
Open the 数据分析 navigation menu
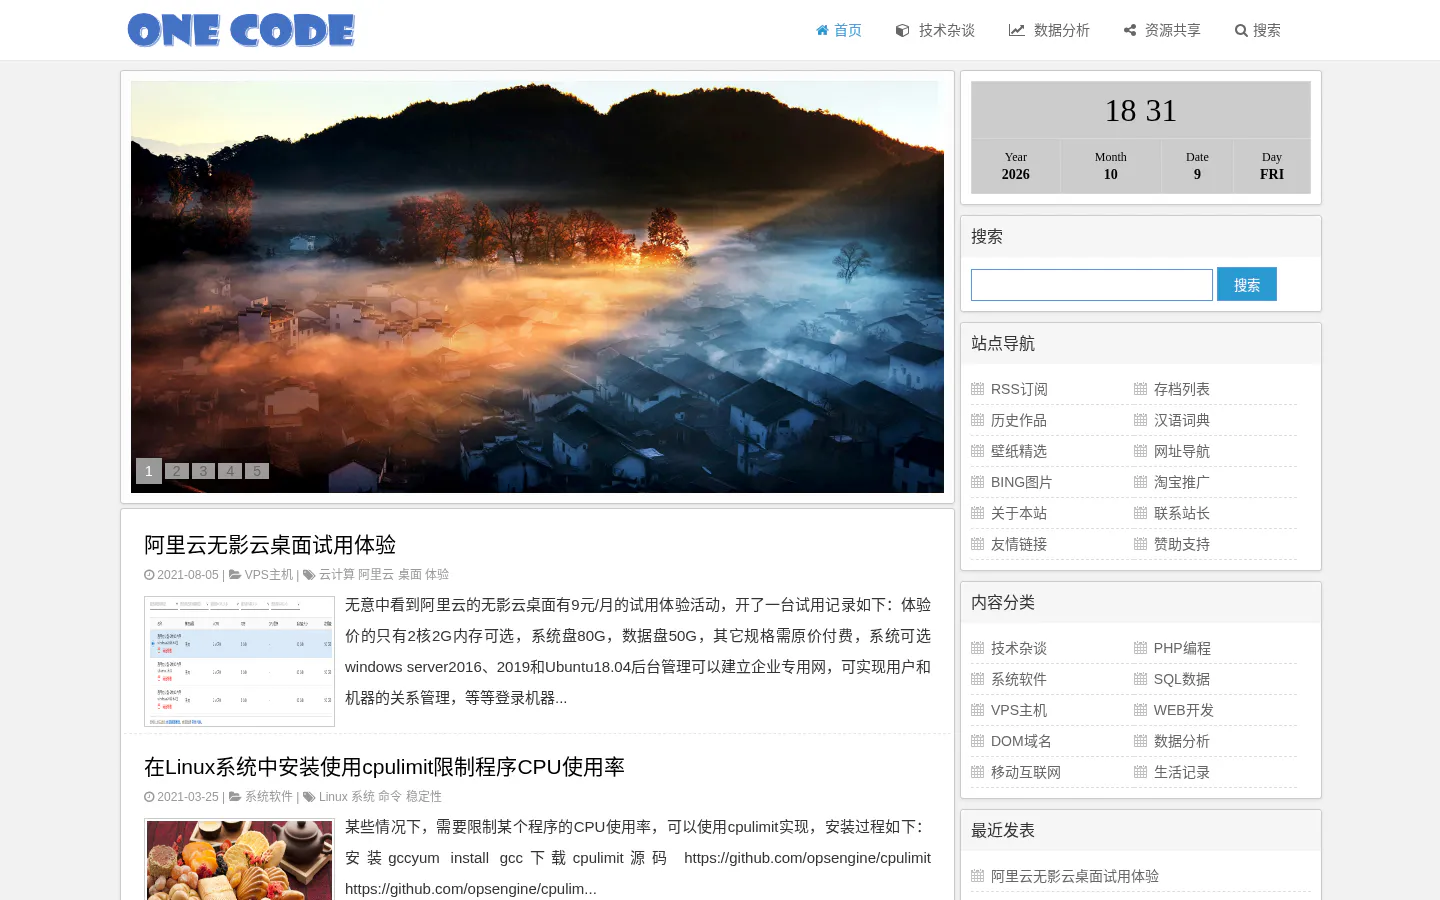1049,30
